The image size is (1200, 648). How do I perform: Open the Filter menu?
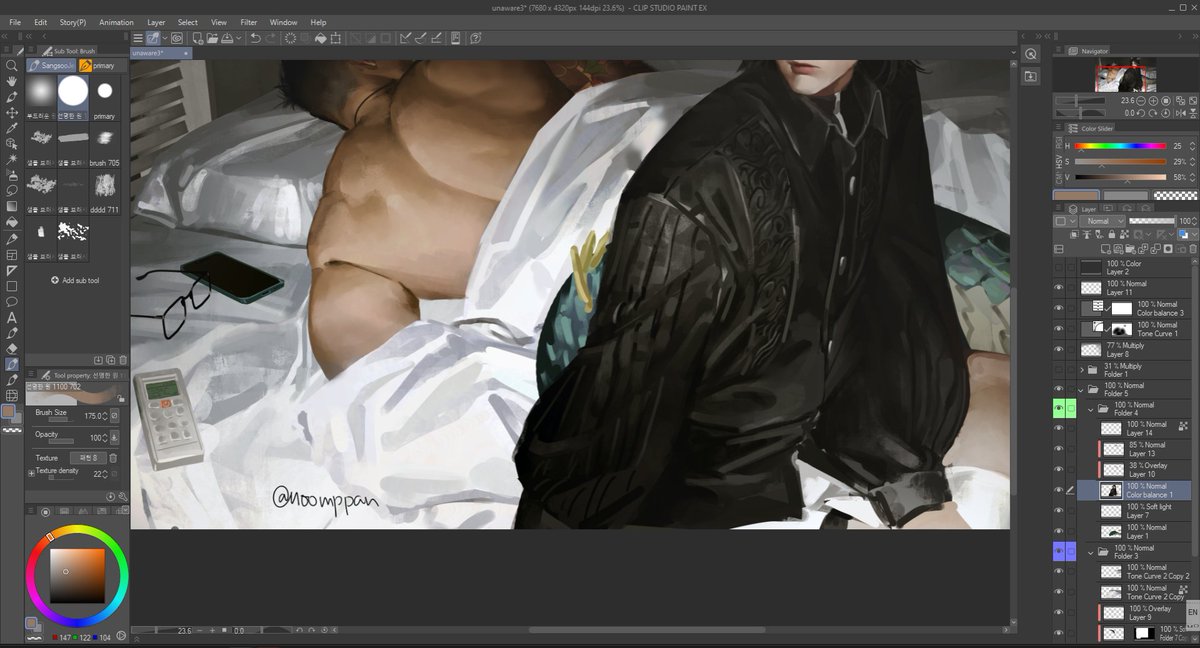(x=248, y=22)
